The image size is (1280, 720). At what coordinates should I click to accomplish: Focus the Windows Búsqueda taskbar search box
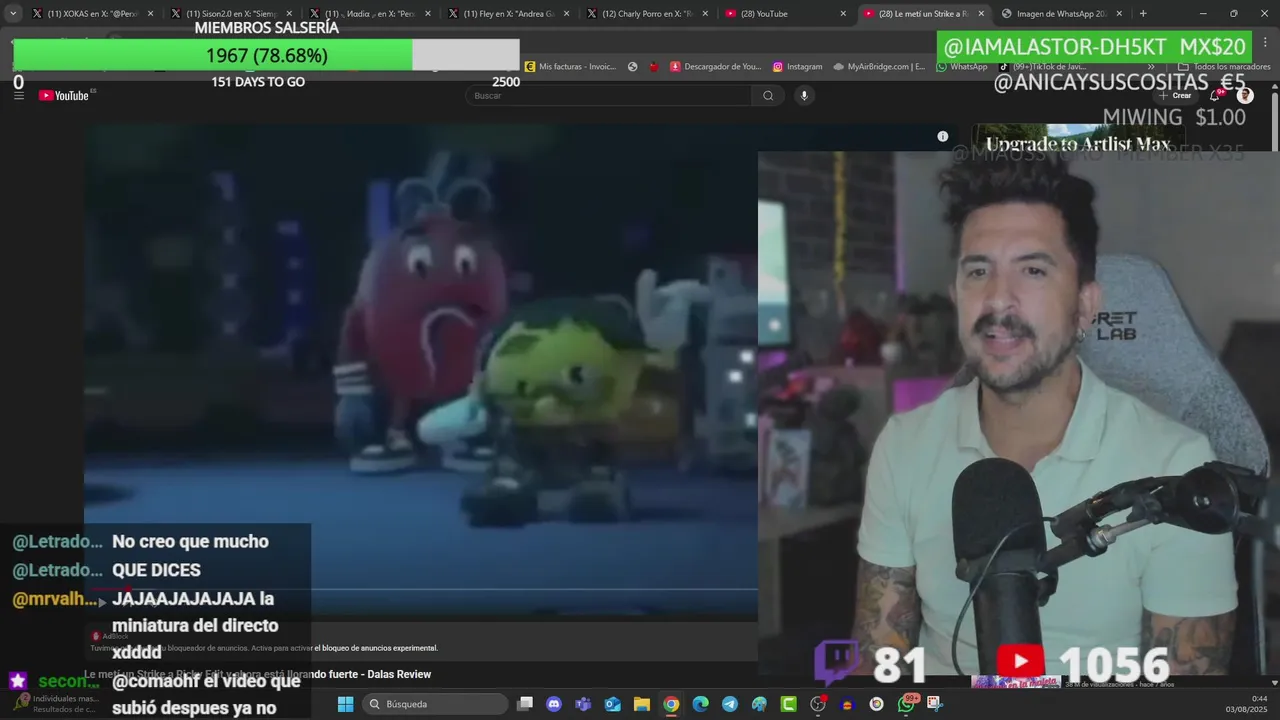point(436,704)
